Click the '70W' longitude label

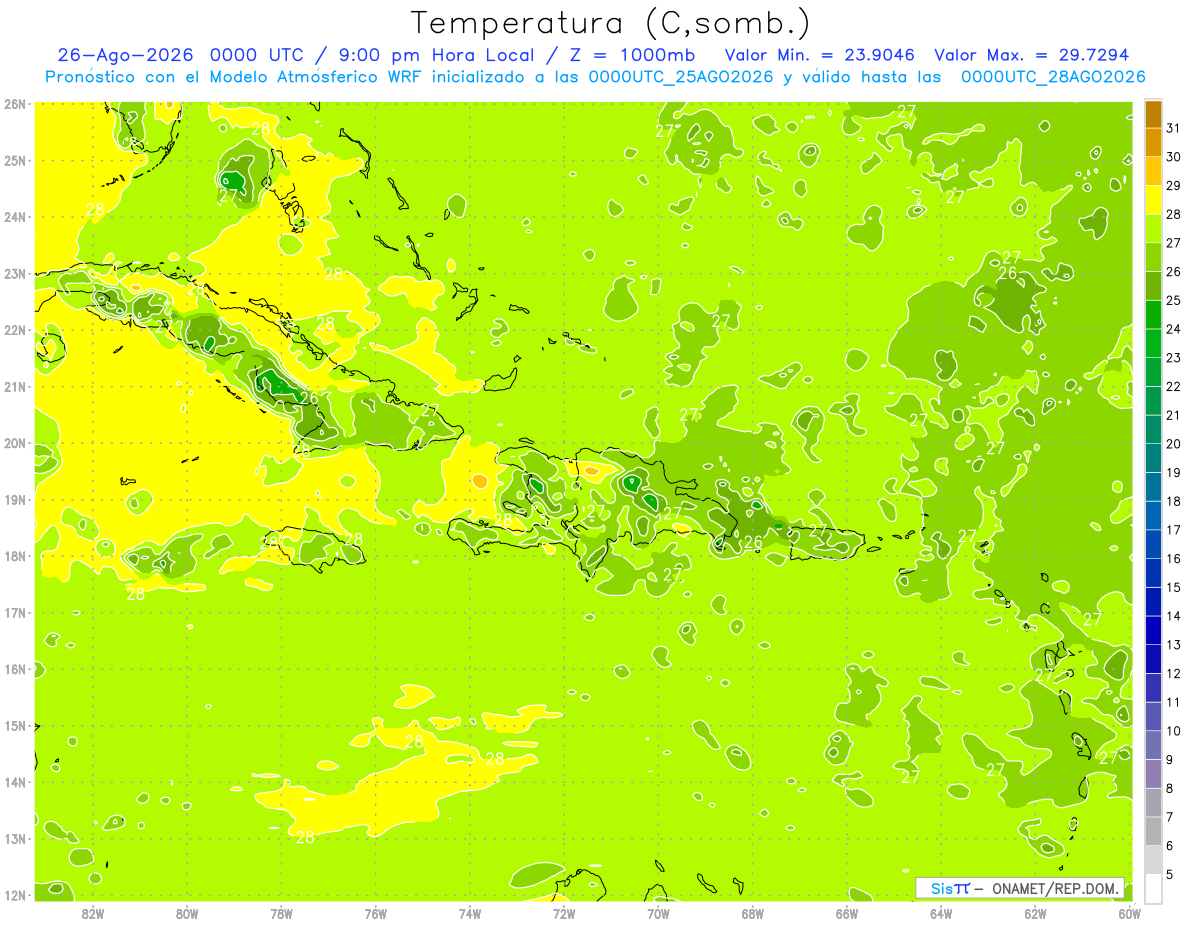pos(658,913)
